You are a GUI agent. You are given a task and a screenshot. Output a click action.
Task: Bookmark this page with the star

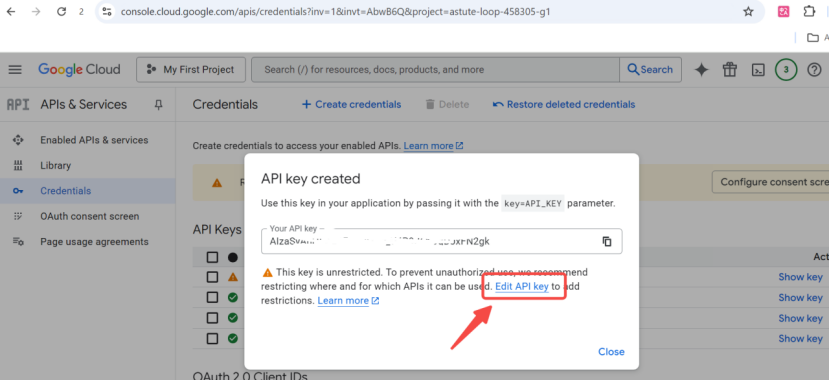748,12
